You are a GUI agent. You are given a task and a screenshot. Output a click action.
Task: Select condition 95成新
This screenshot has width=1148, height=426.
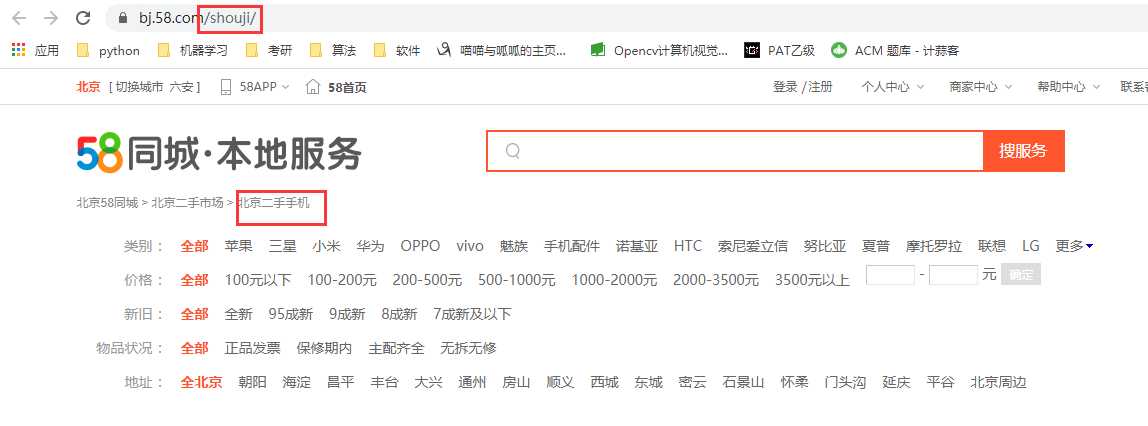pos(291,314)
